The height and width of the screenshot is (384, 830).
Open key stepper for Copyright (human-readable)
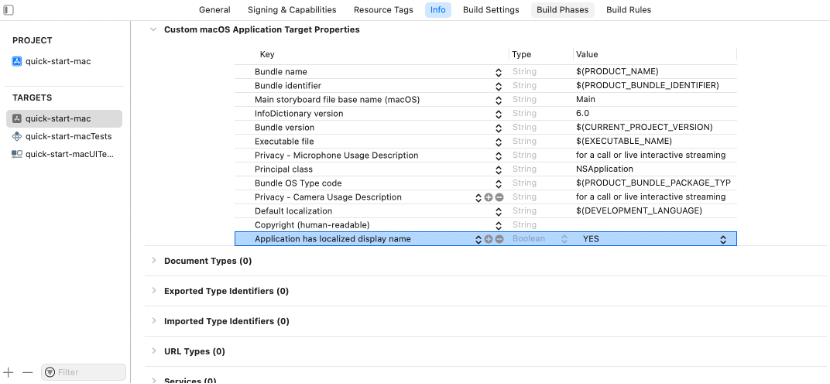498,225
